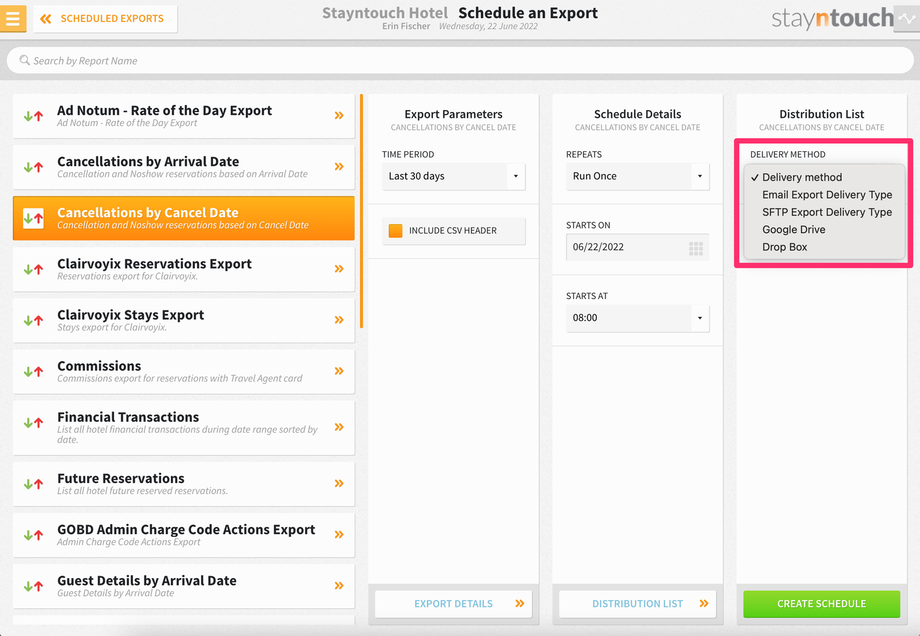This screenshot has width=920, height=636.
Task: Click the magnifier search icon
Action: pyautogui.click(x=25, y=60)
